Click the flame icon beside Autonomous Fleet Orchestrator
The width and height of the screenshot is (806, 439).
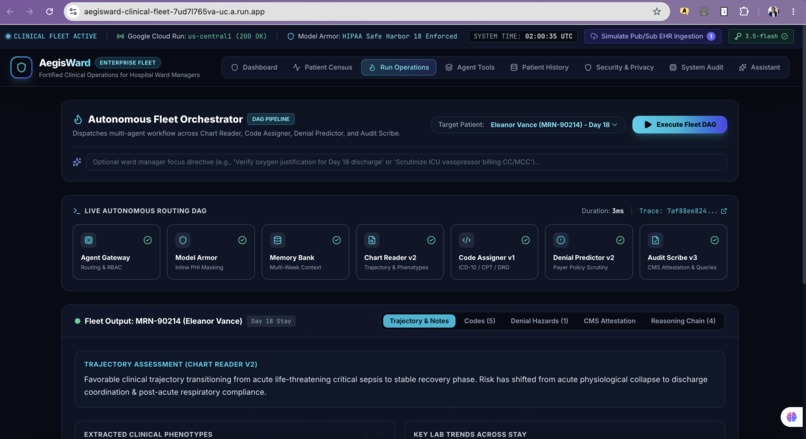pyautogui.click(x=78, y=119)
